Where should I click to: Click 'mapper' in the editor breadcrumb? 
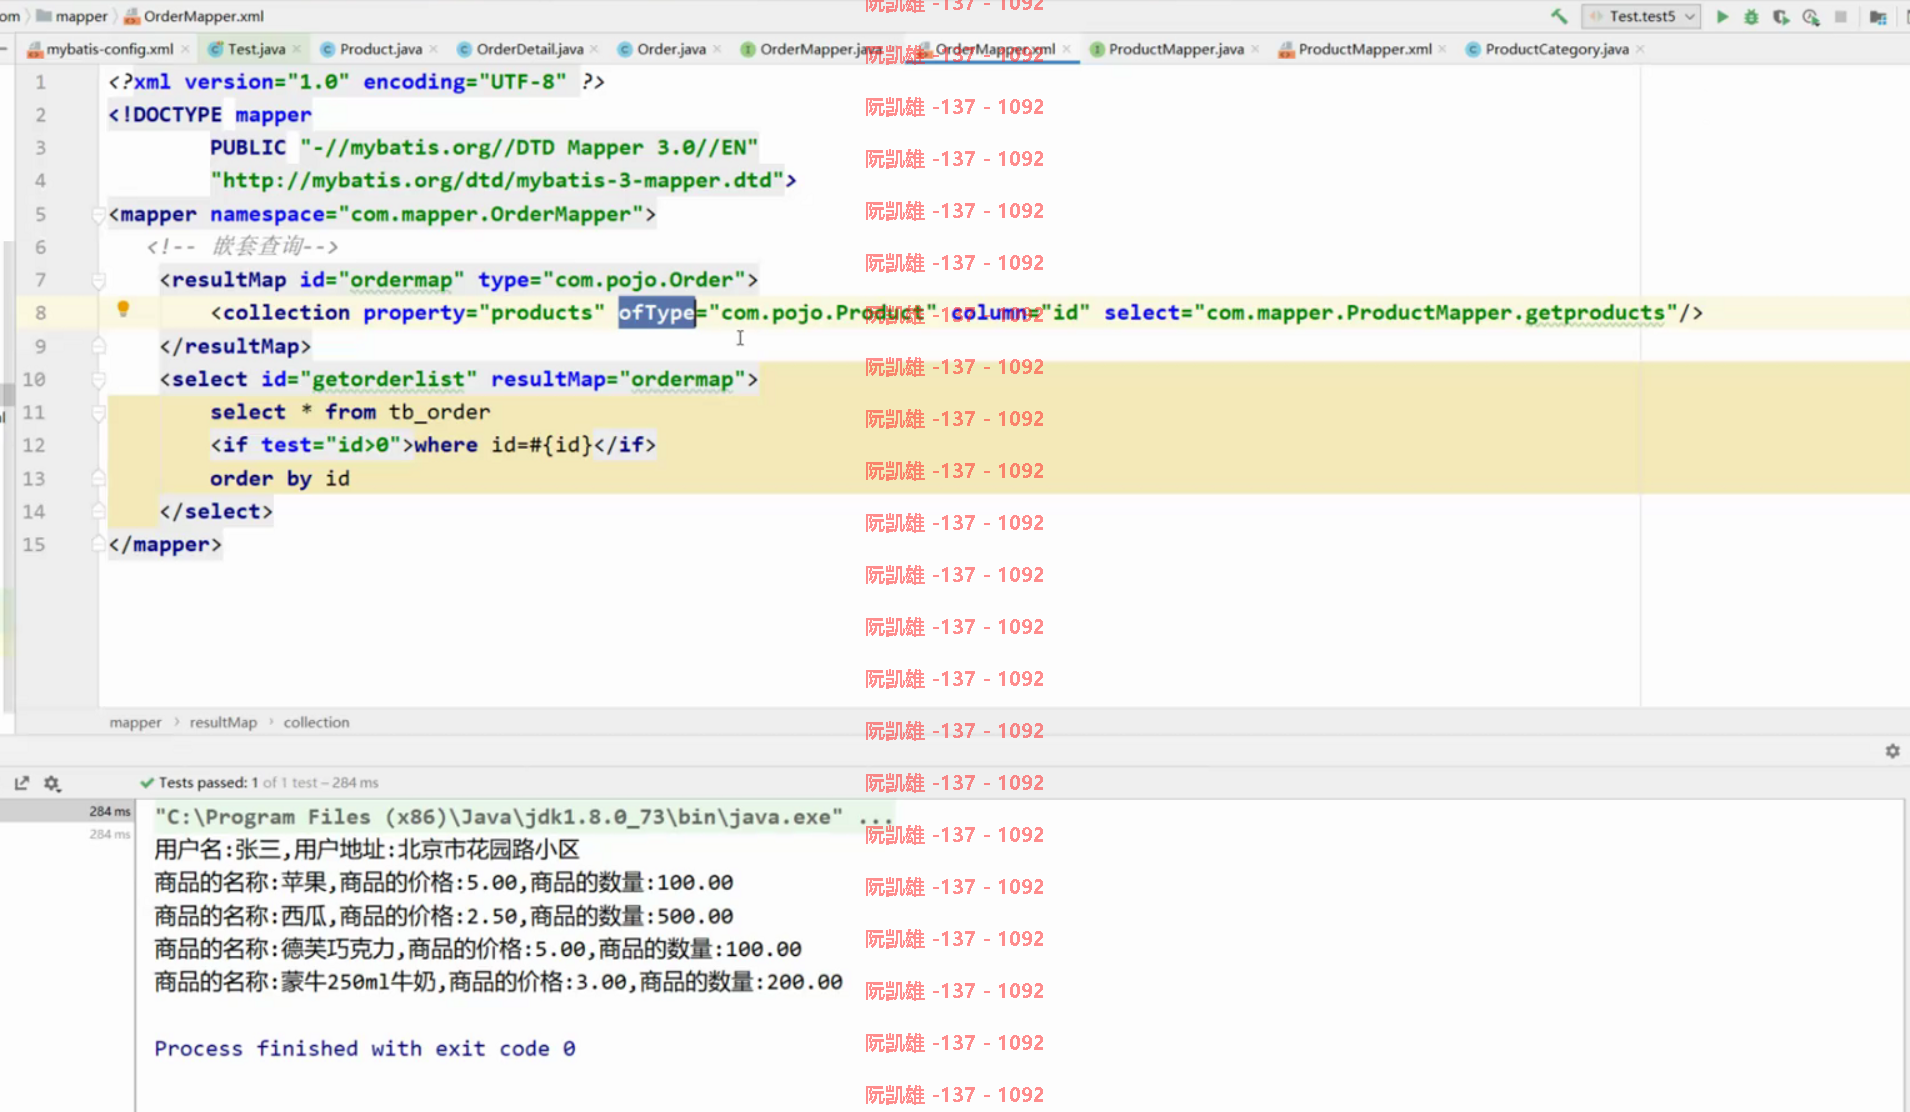[x=135, y=722]
